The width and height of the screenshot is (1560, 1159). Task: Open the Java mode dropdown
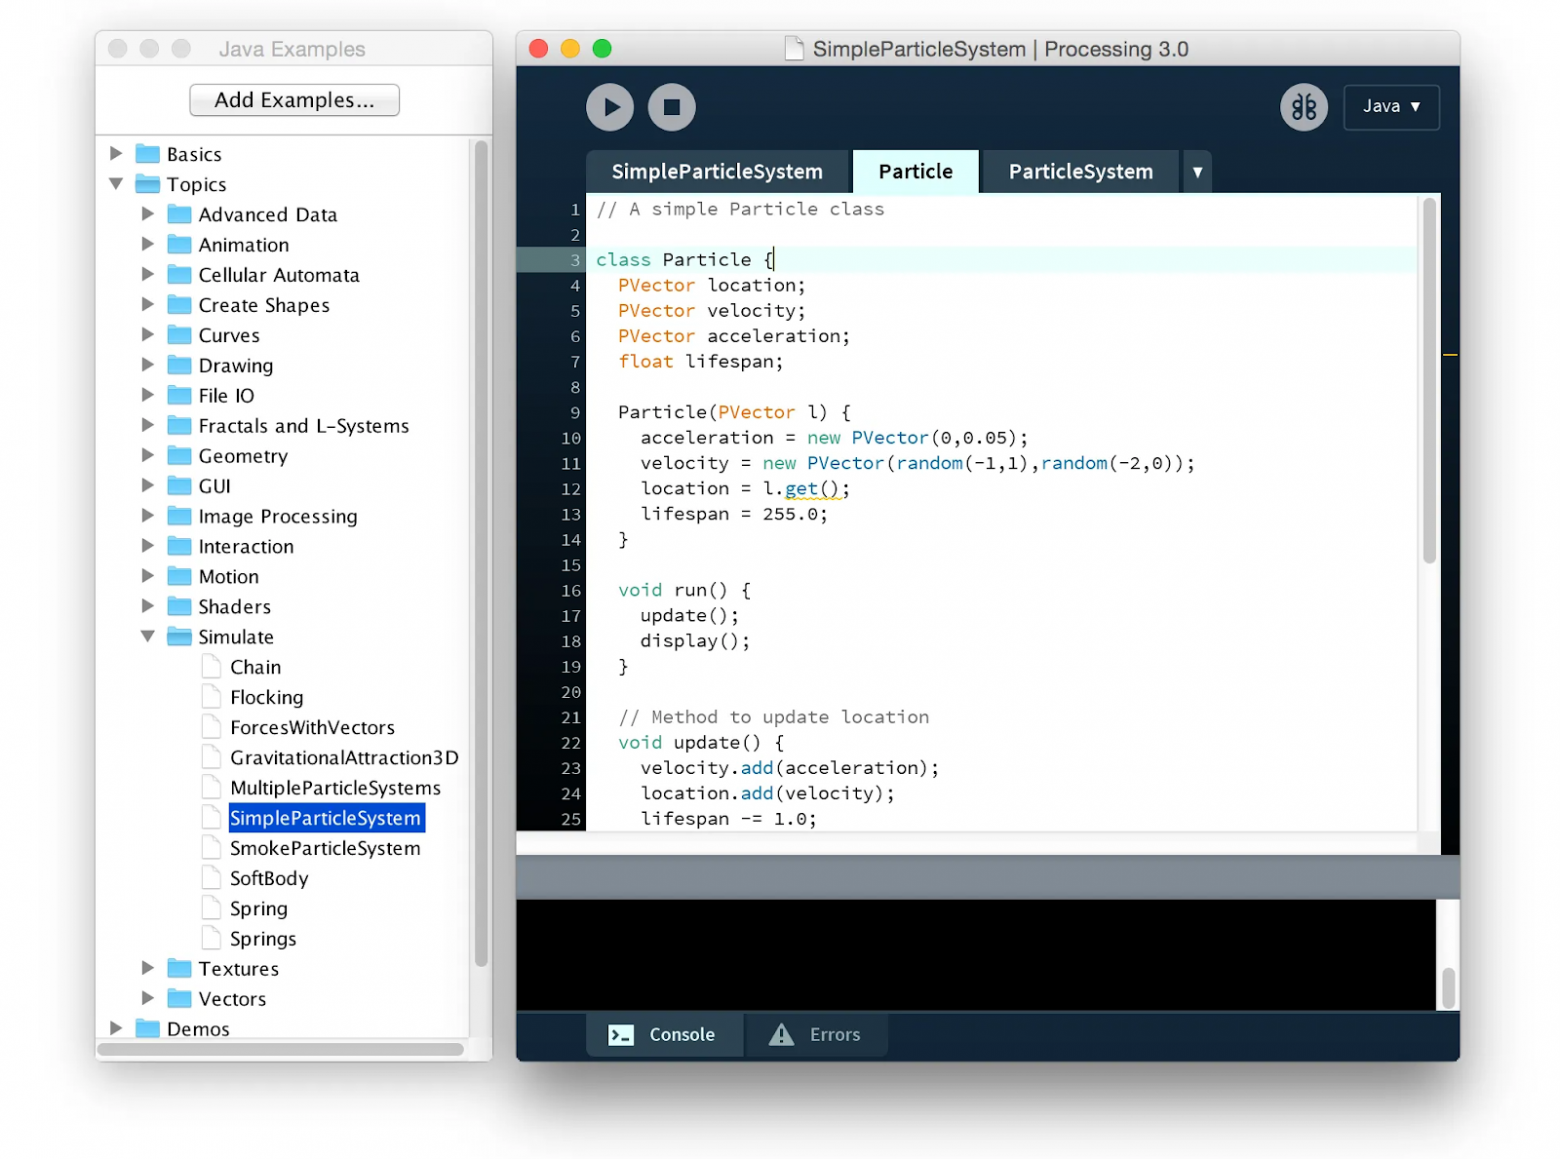1390,106
